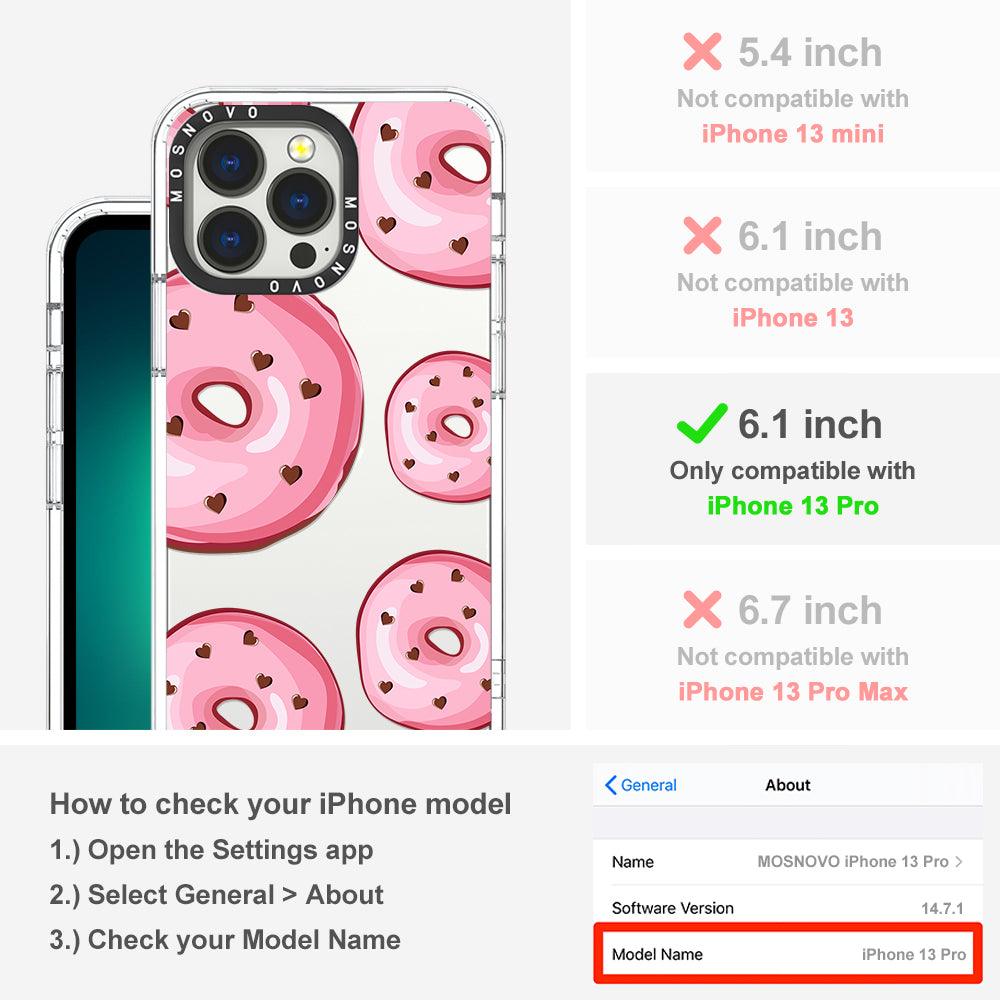Click the MOSNOVO iPhone 13 Pro name value

point(853,862)
